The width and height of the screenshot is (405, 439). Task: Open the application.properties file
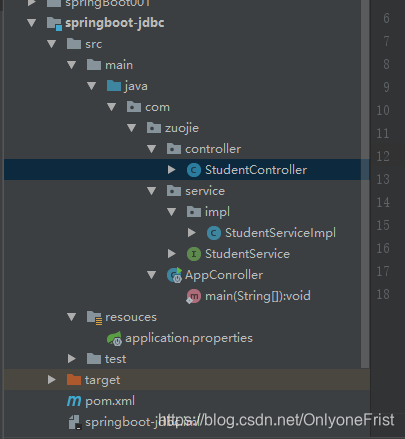tap(189, 338)
